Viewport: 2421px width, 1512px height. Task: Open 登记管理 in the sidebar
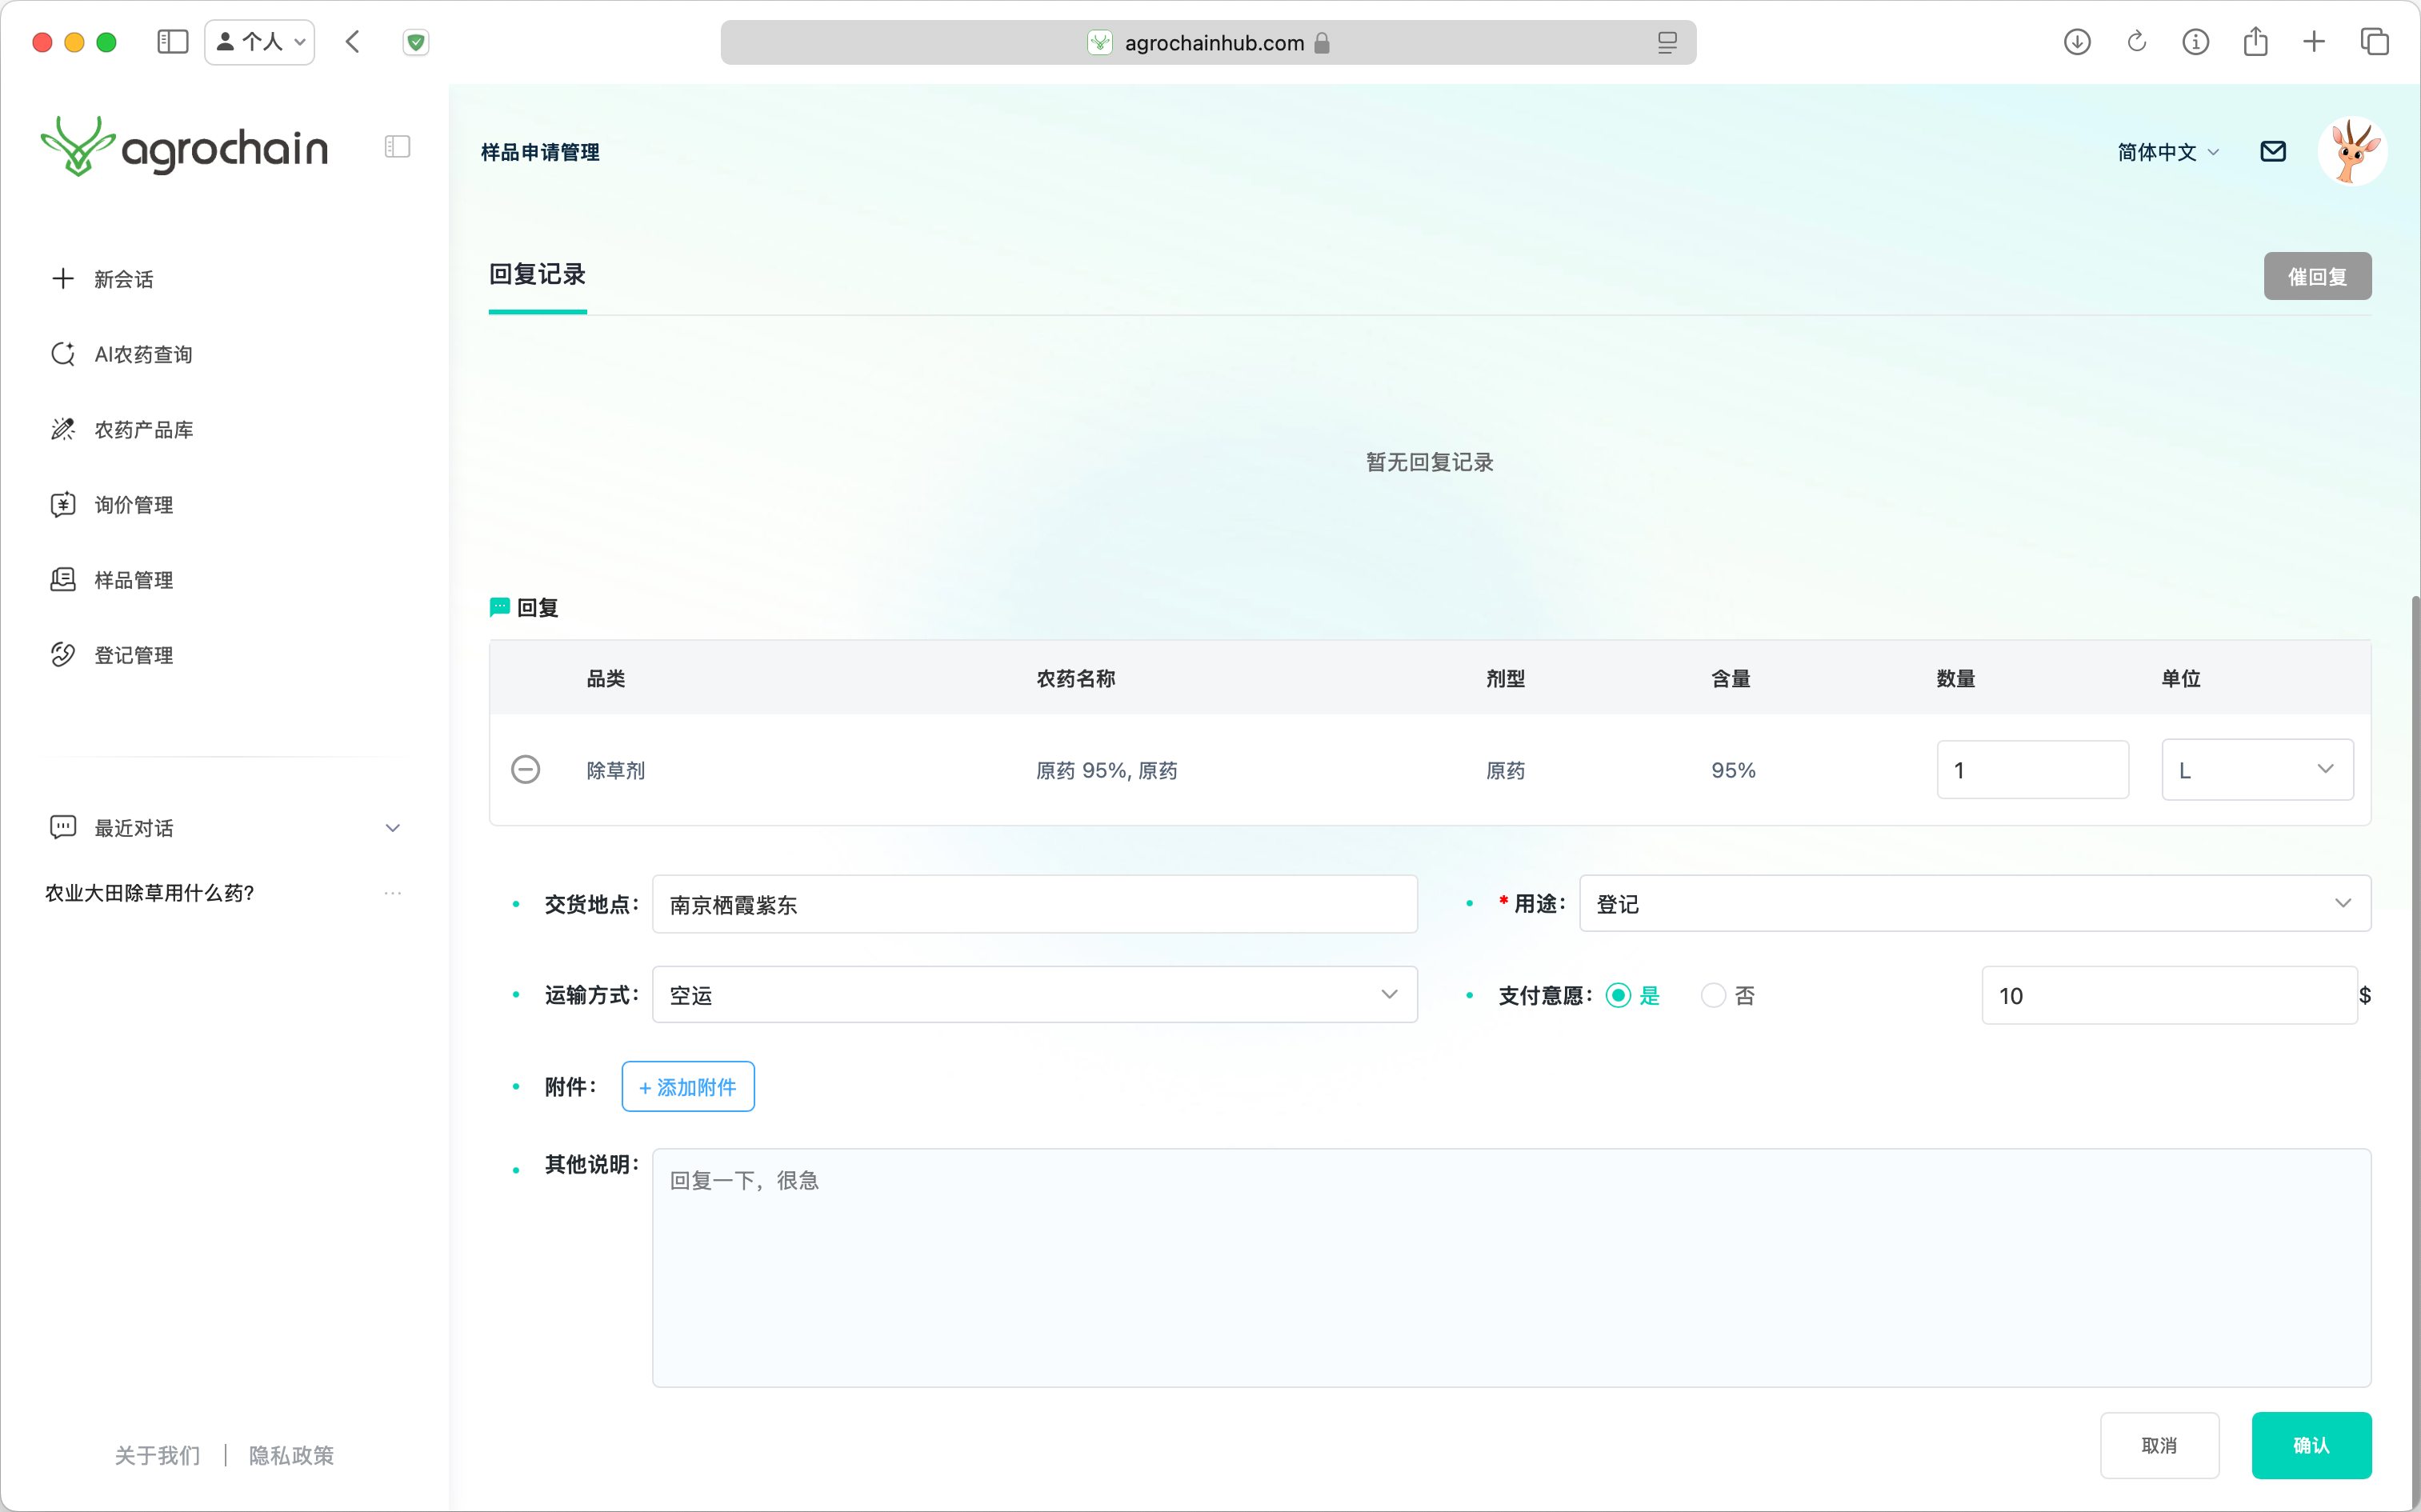(133, 655)
